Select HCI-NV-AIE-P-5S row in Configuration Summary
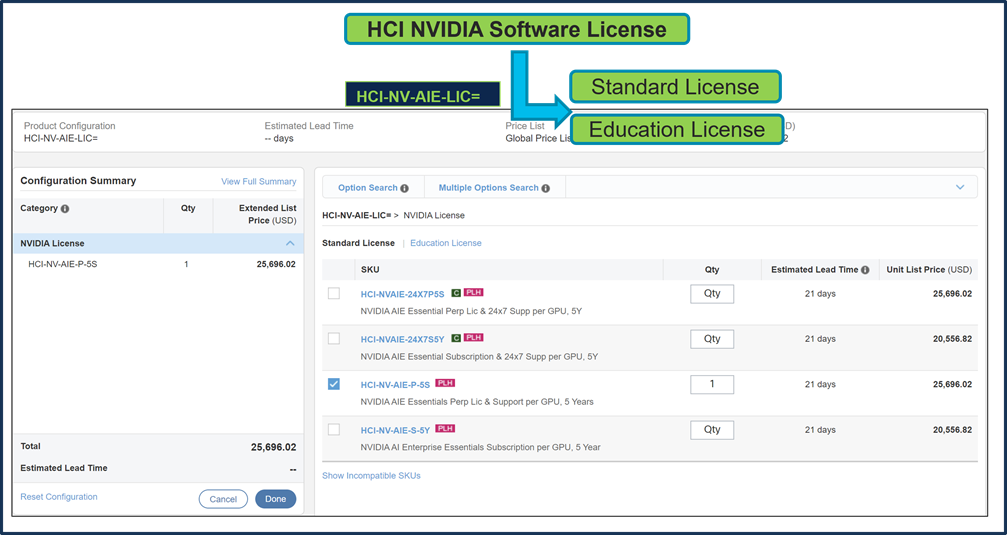Viewport: 1007px width, 535px height. pos(159,264)
